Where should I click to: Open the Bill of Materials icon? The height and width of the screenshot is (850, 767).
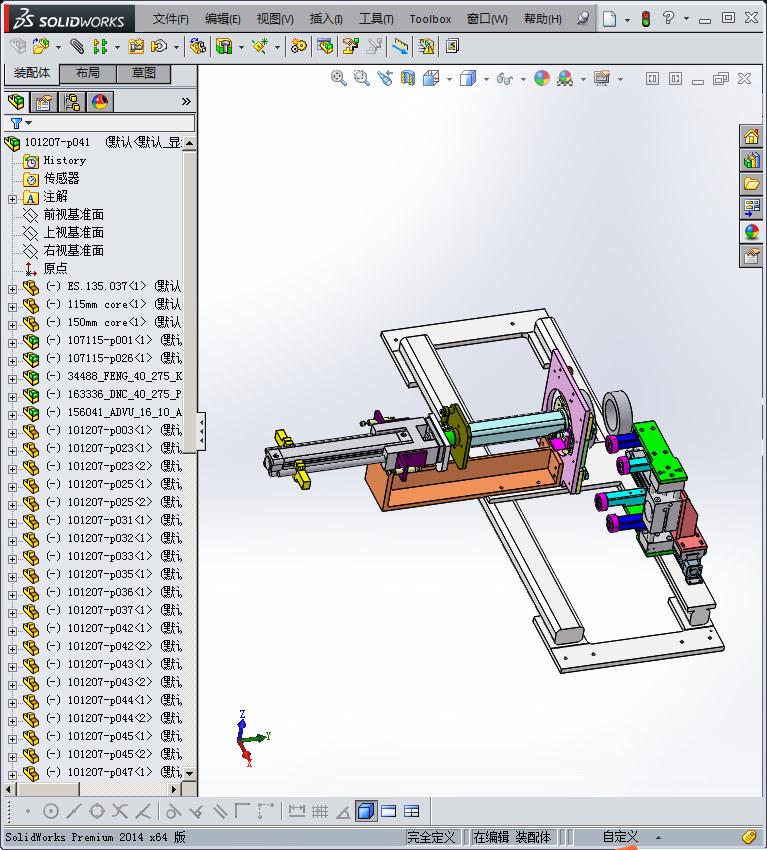coord(325,47)
